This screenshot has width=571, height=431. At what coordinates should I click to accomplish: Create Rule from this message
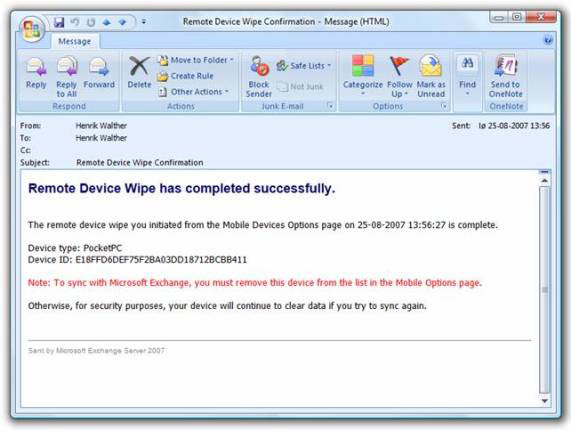(x=186, y=76)
